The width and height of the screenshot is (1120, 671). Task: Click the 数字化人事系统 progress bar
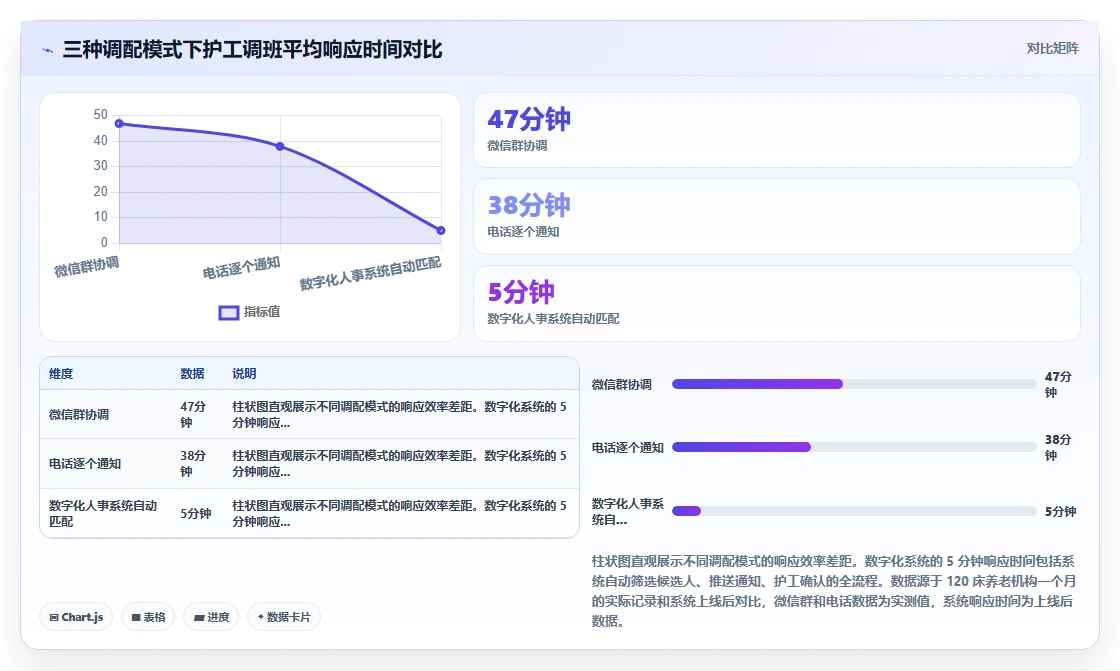(854, 511)
